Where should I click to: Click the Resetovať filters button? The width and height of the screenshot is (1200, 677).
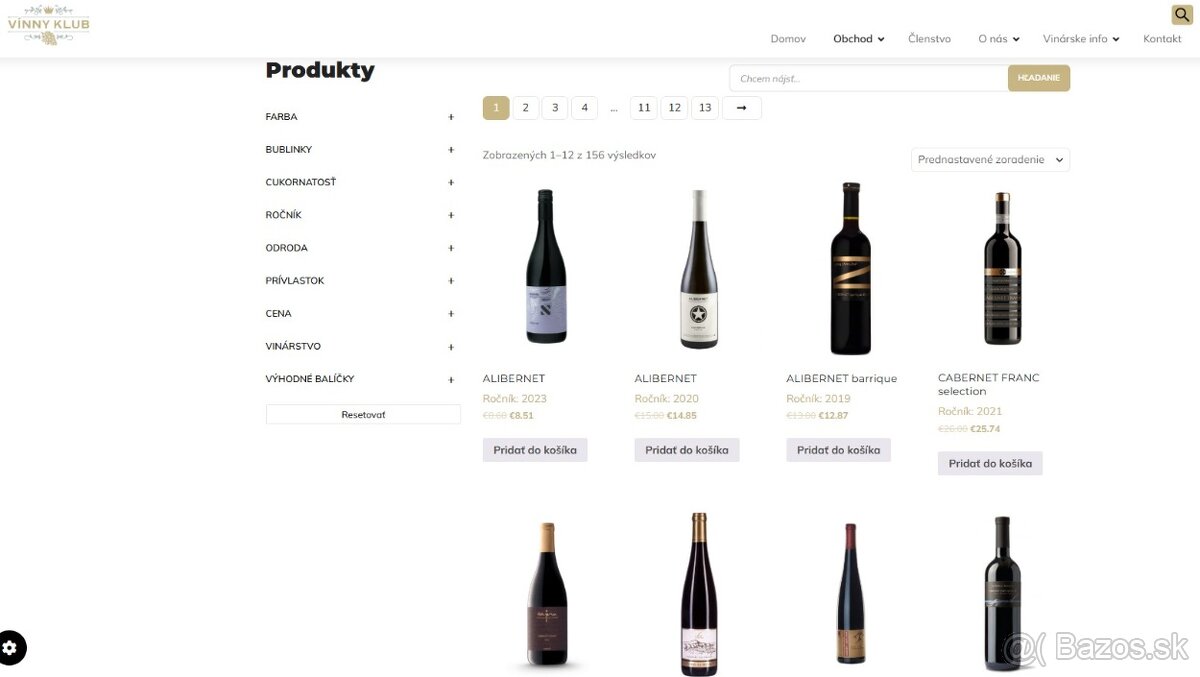(x=363, y=414)
